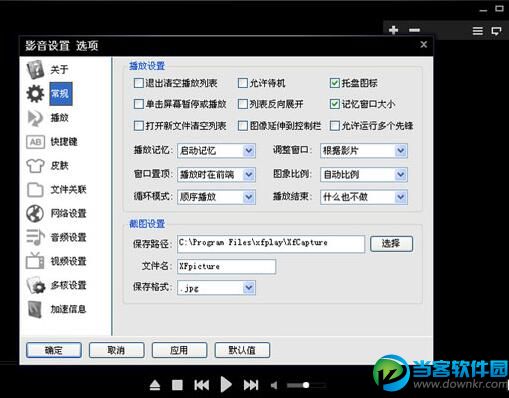Mute audio with the speaker icon
The height and width of the screenshot is (398, 509).
(274, 386)
